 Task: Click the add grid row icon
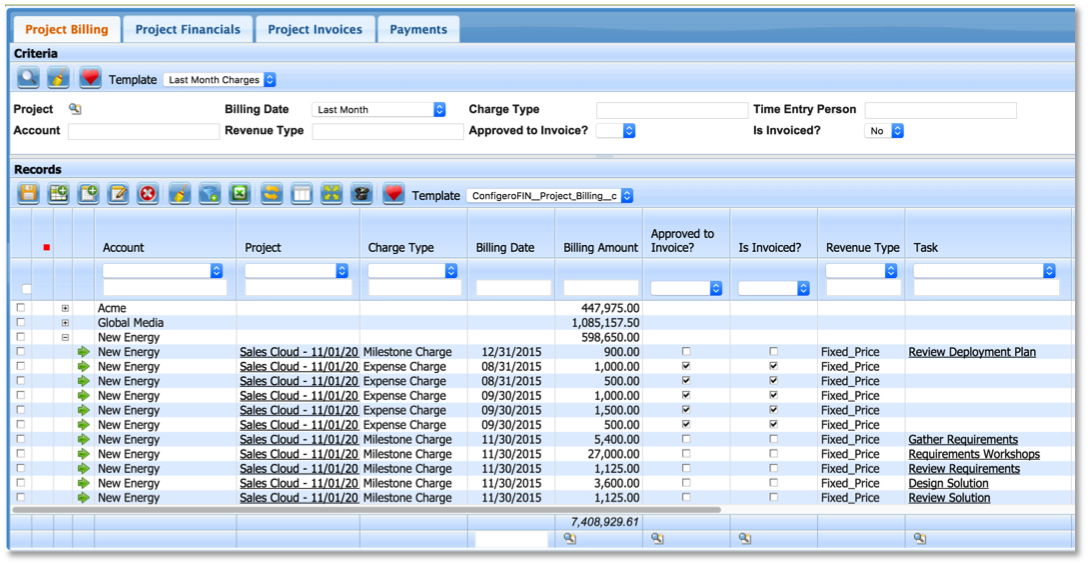pyautogui.click(x=58, y=194)
